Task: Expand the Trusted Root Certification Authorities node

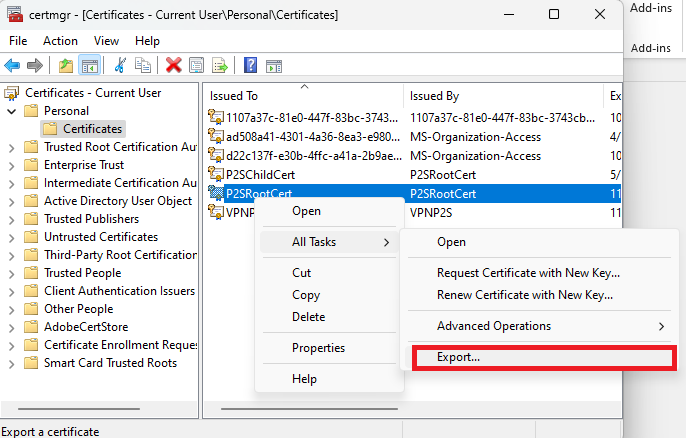Action: (x=11, y=147)
